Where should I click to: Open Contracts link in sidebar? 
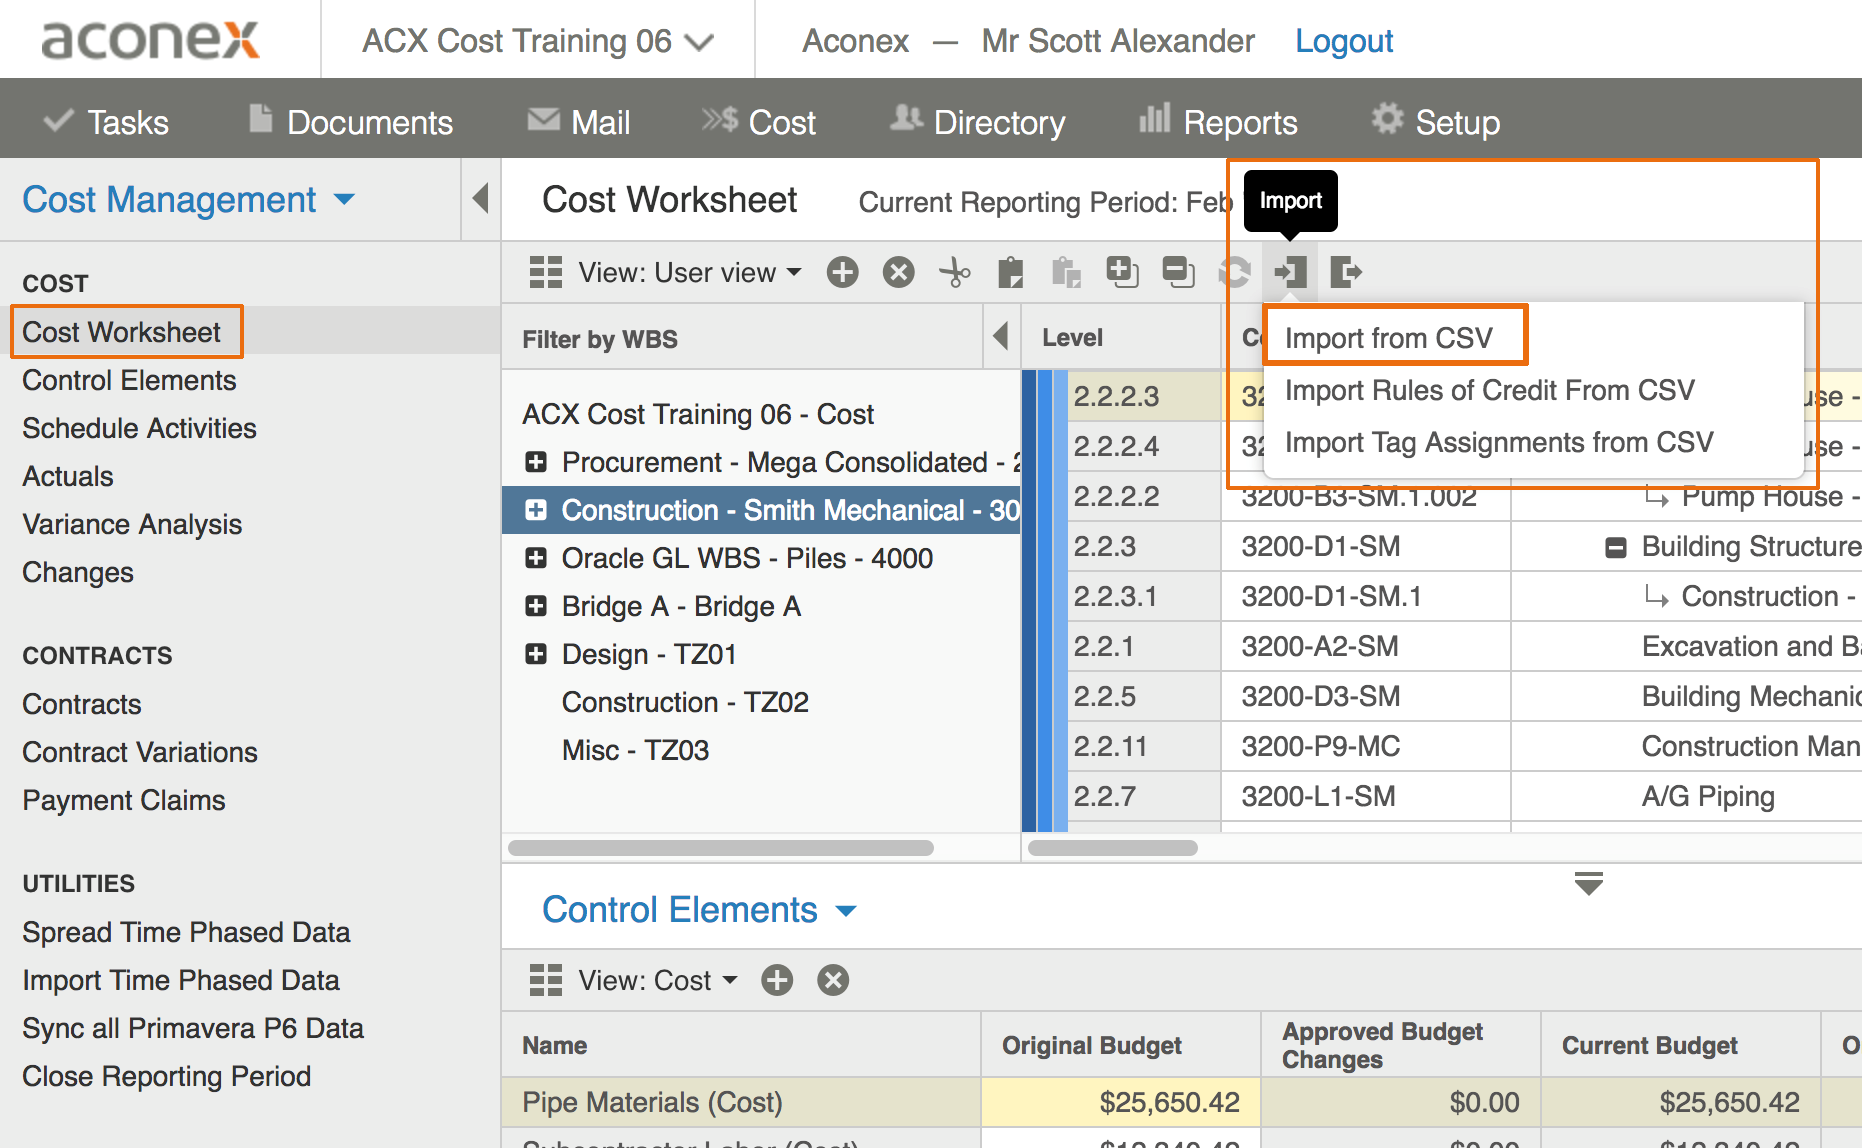pos(82,704)
